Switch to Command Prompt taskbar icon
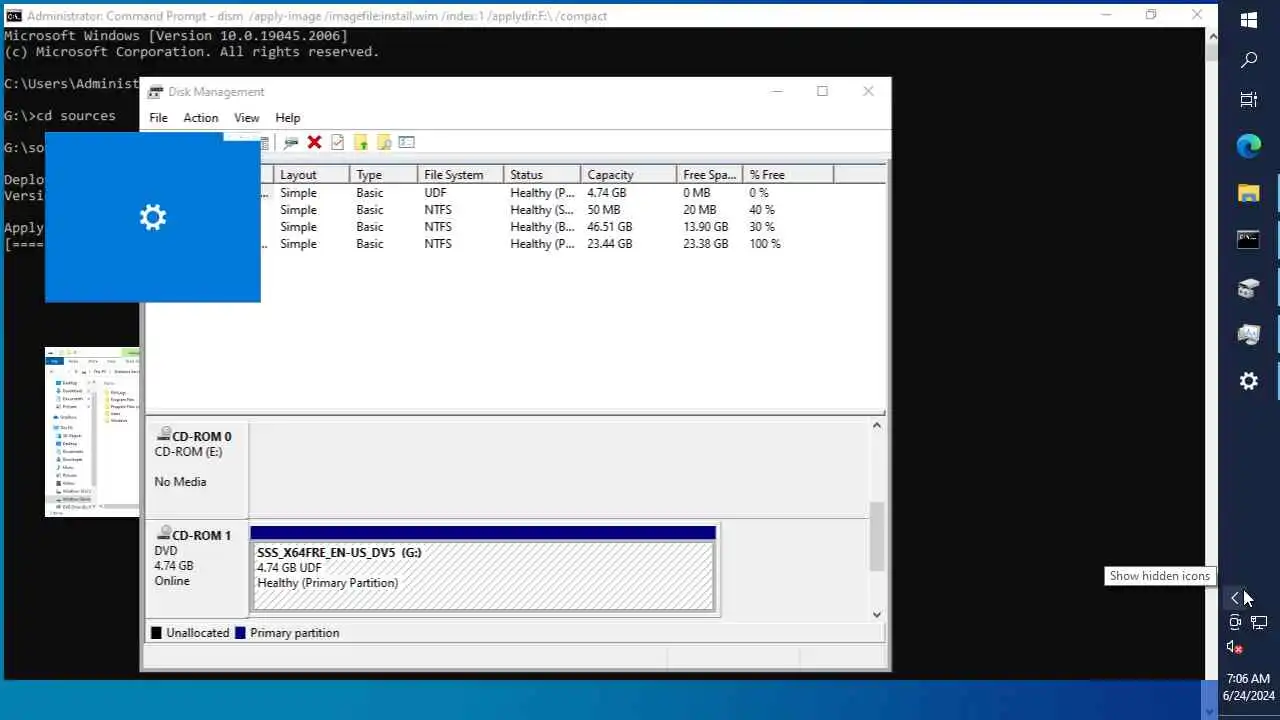Screen dimensions: 1280x720 pos(1249,240)
